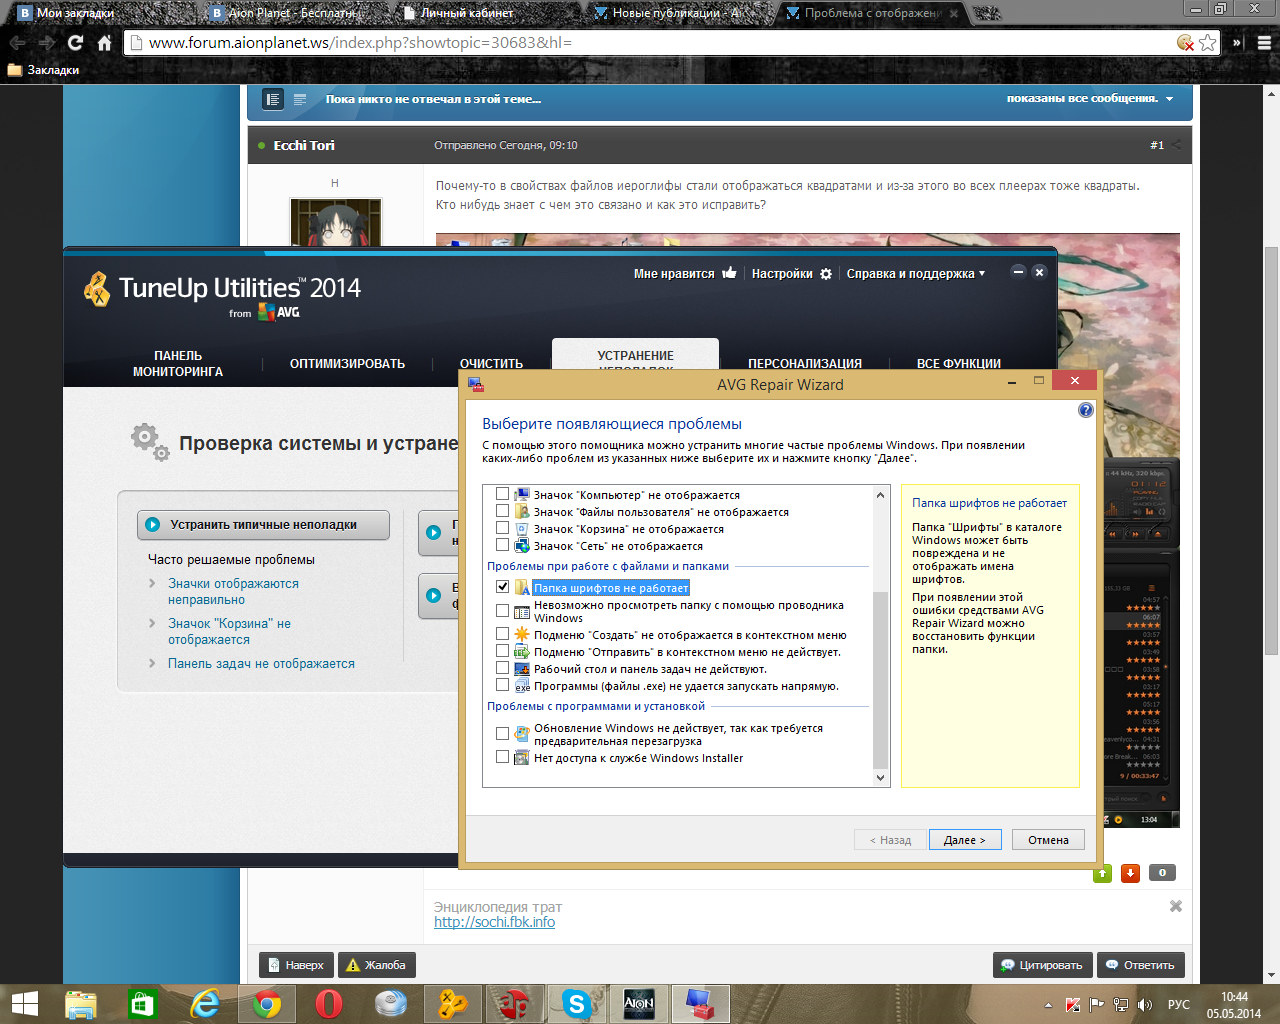
Task: Click the red downvote arrow on the post
Action: tap(1130, 873)
